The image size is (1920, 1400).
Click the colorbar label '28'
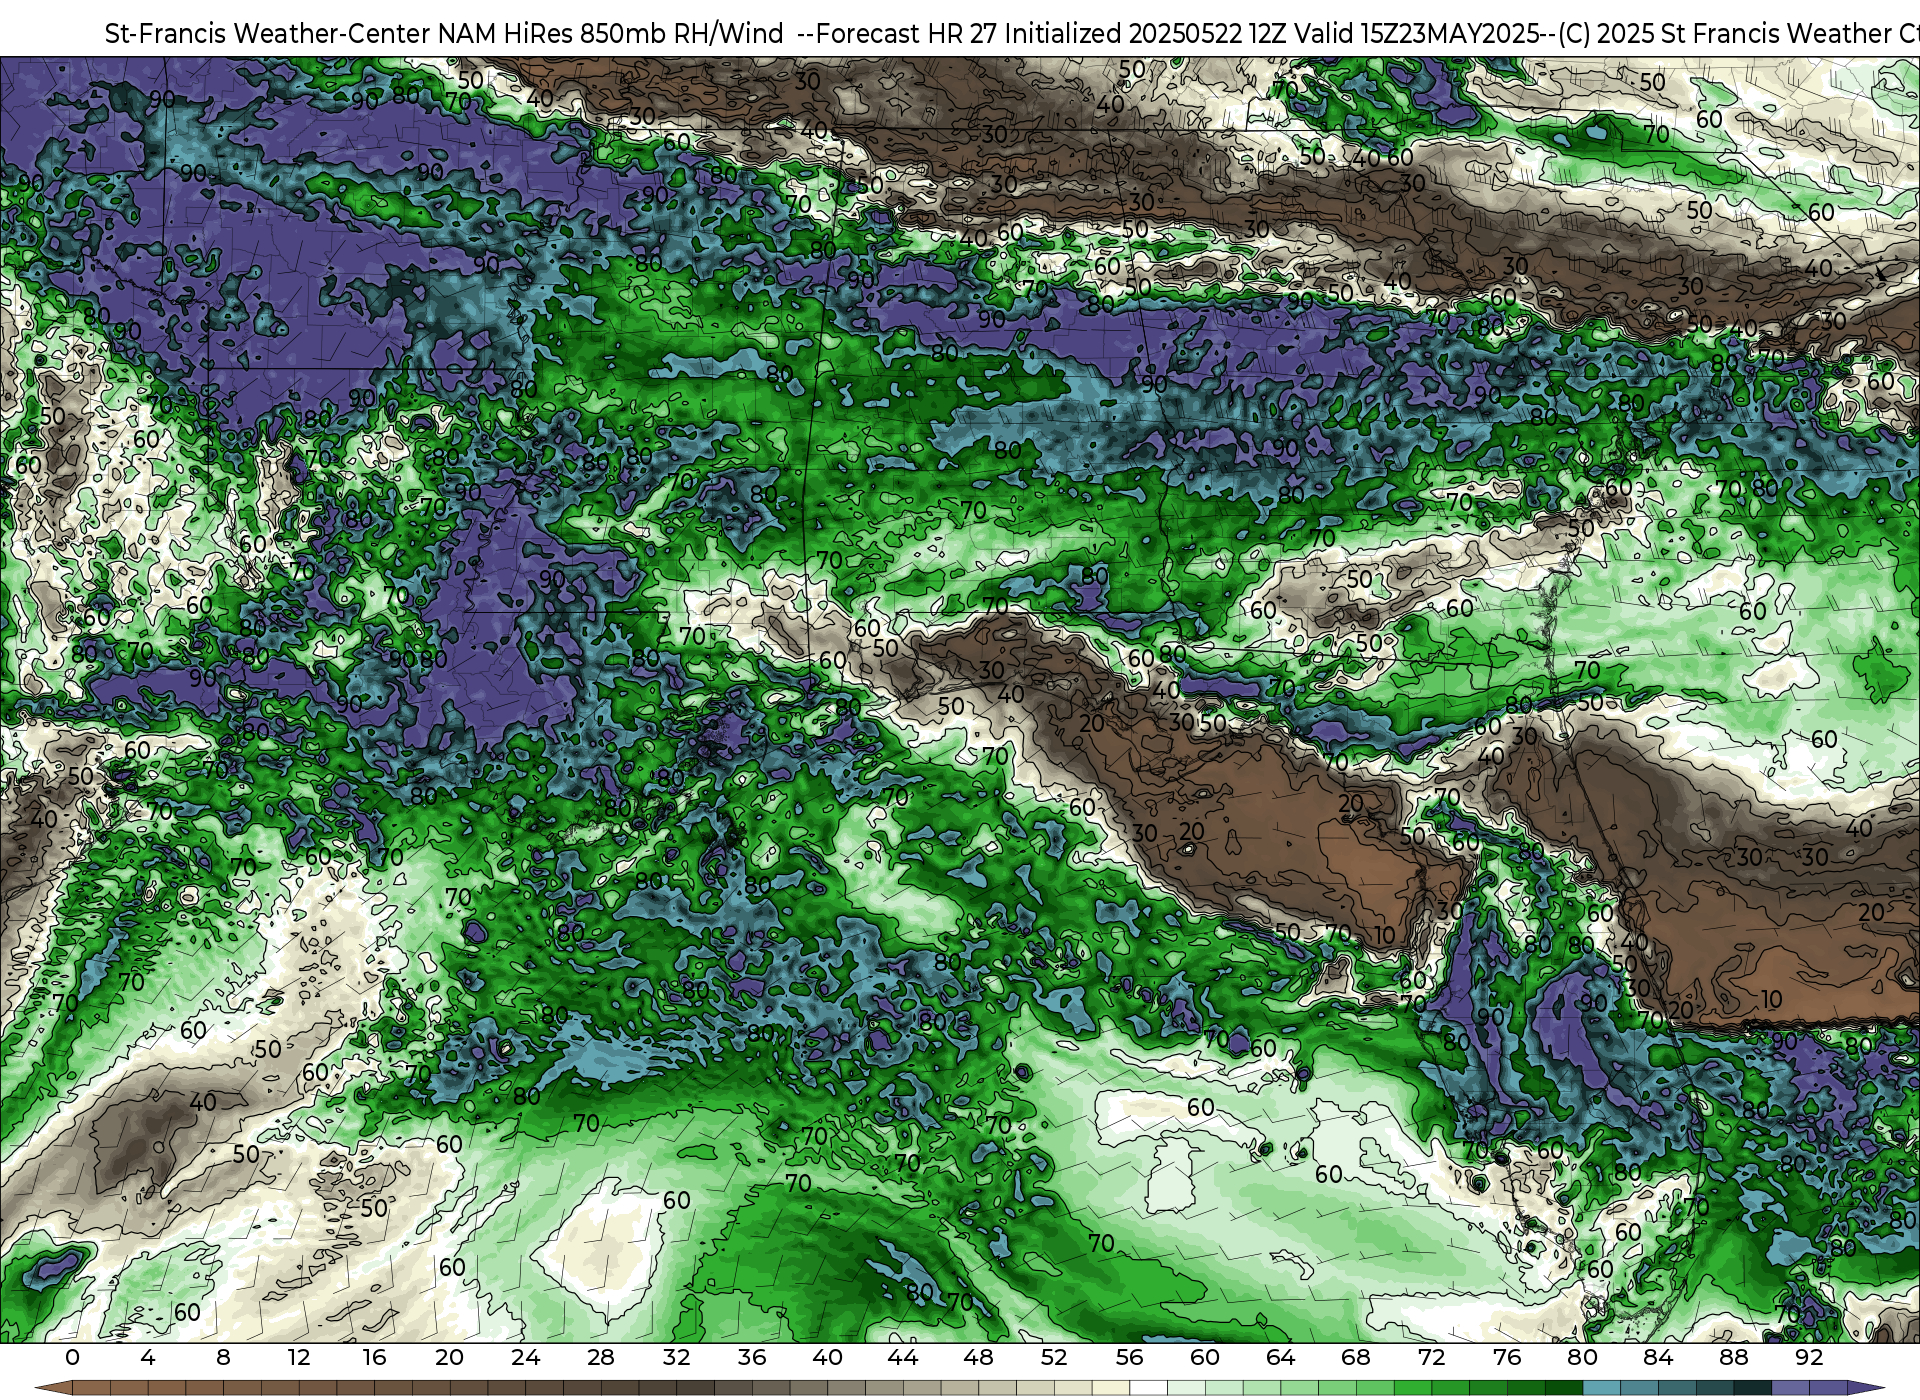click(601, 1357)
